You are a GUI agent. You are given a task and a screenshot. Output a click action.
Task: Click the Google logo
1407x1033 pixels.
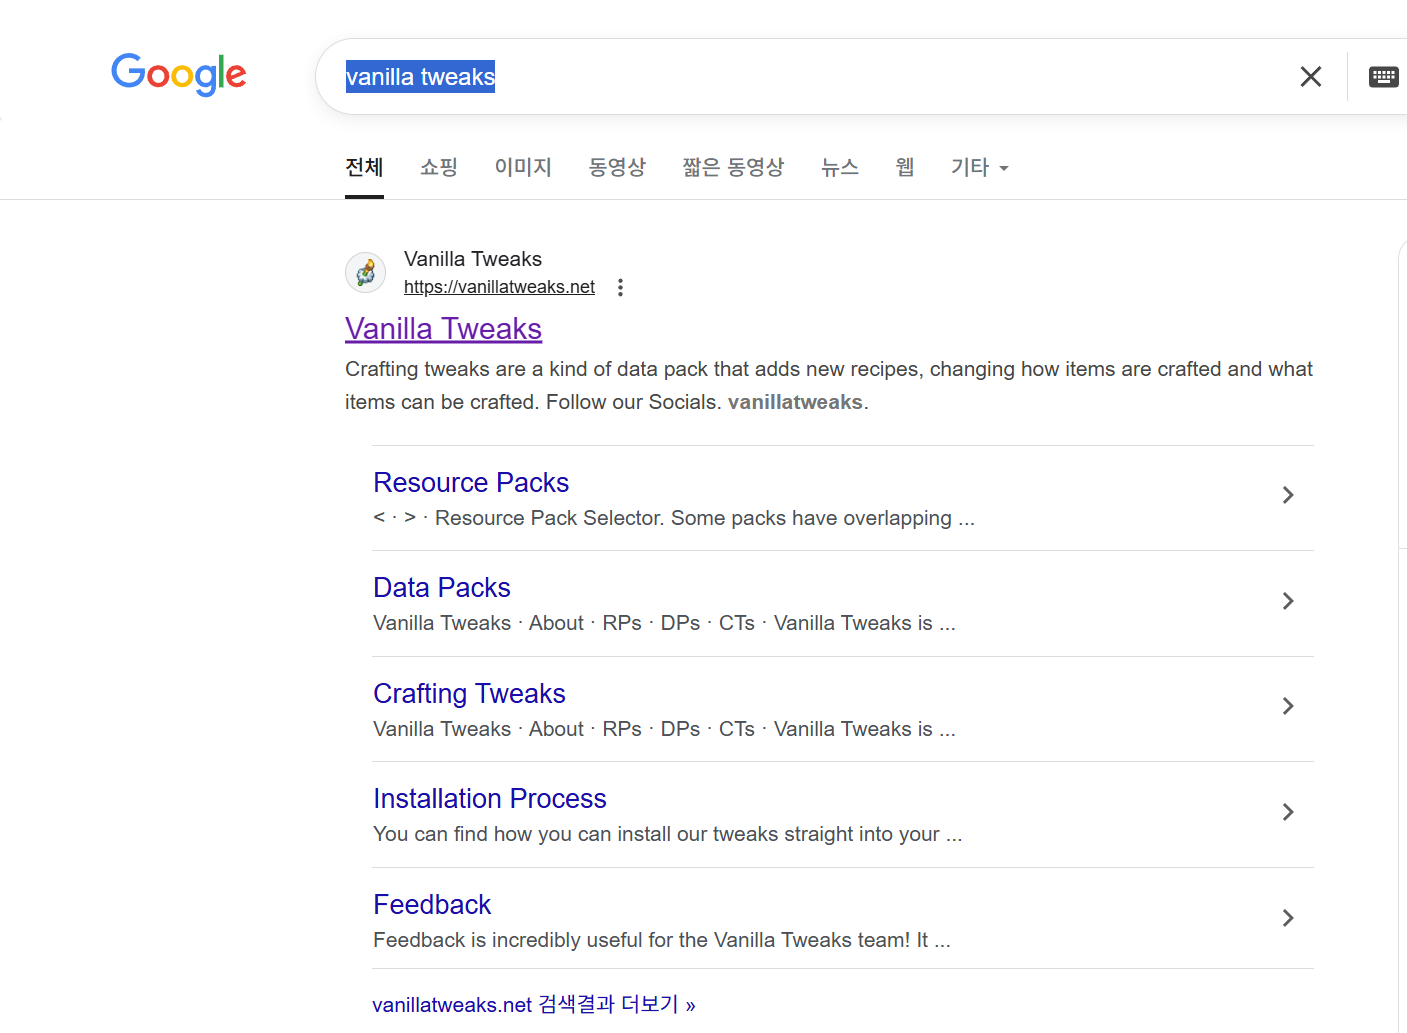click(x=179, y=75)
